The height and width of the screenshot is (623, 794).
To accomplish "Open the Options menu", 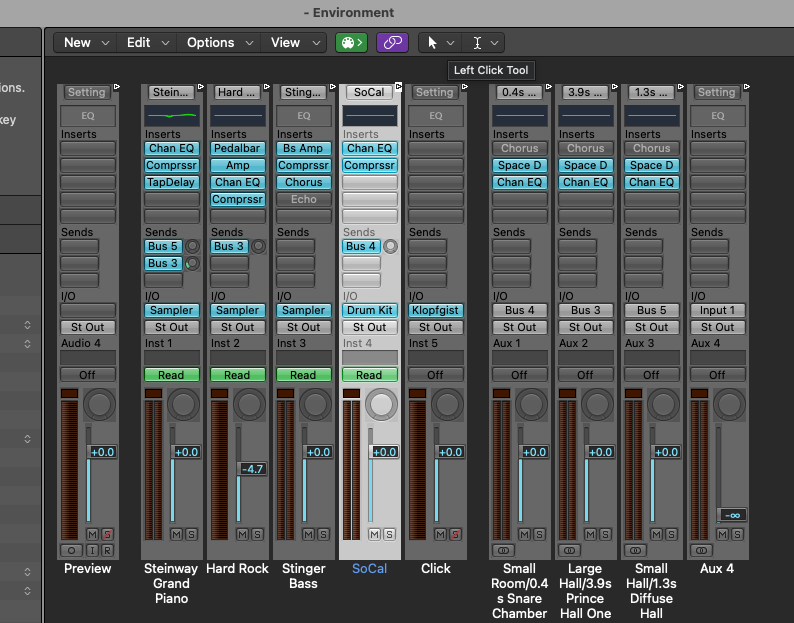I will click(x=210, y=42).
